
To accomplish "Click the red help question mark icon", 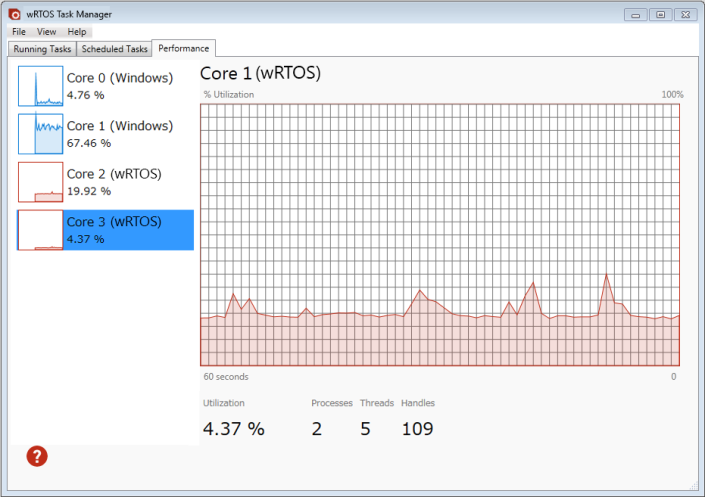I will click(37, 456).
